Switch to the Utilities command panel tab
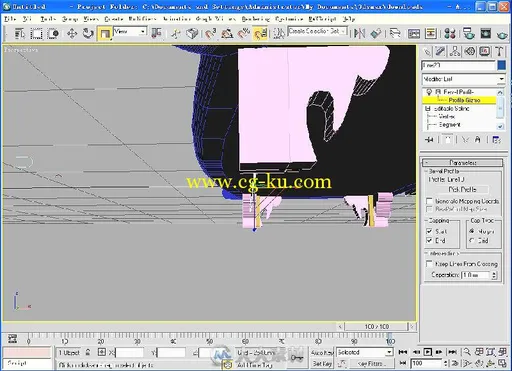The image size is (512, 371). tap(499, 51)
